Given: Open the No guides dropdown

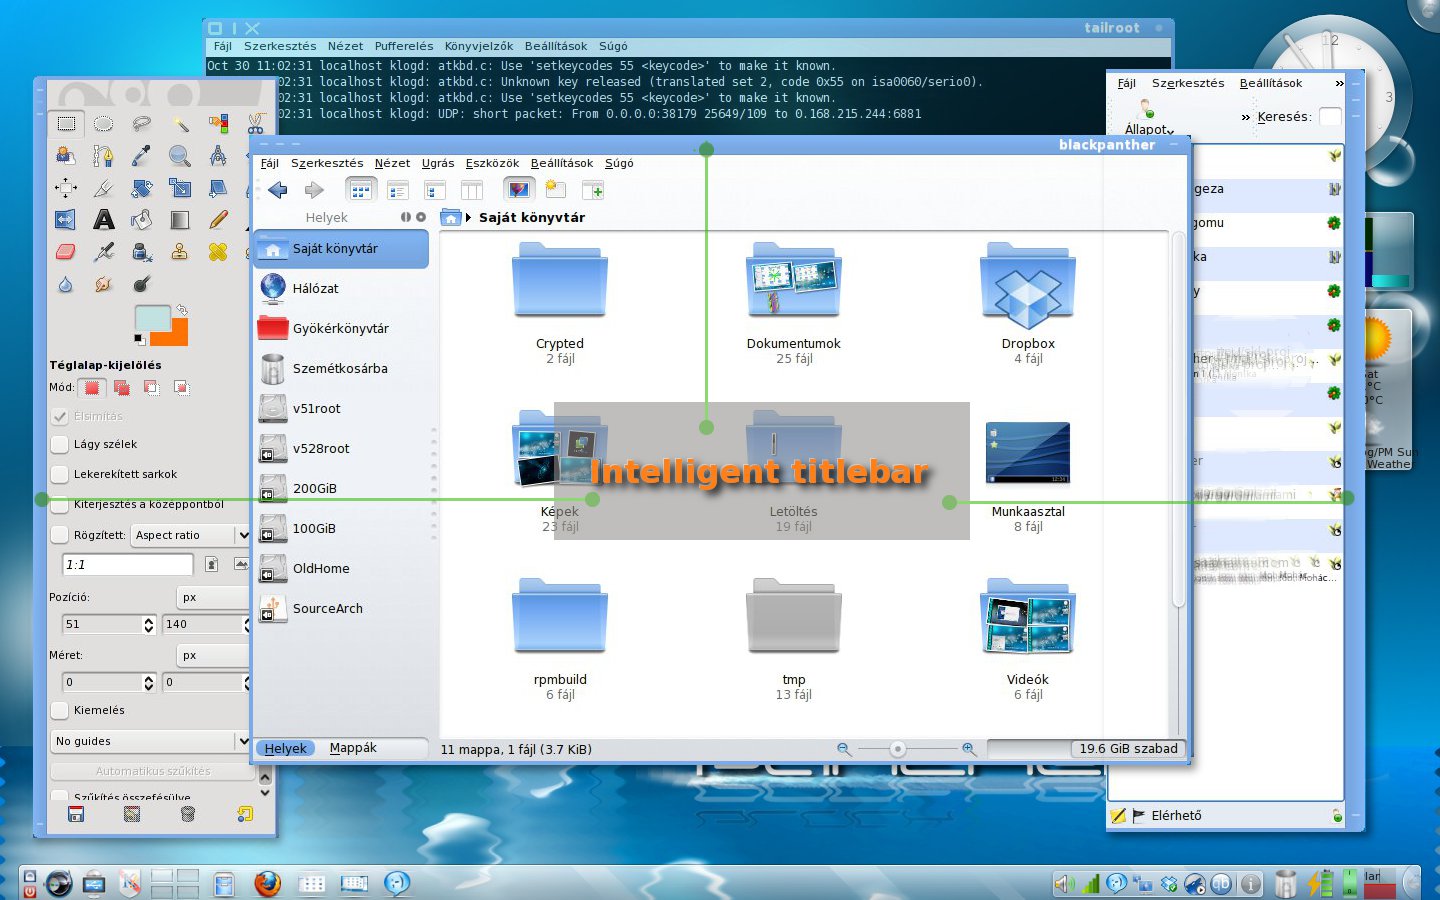Looking at the screenshot, I should click(150, 741).
